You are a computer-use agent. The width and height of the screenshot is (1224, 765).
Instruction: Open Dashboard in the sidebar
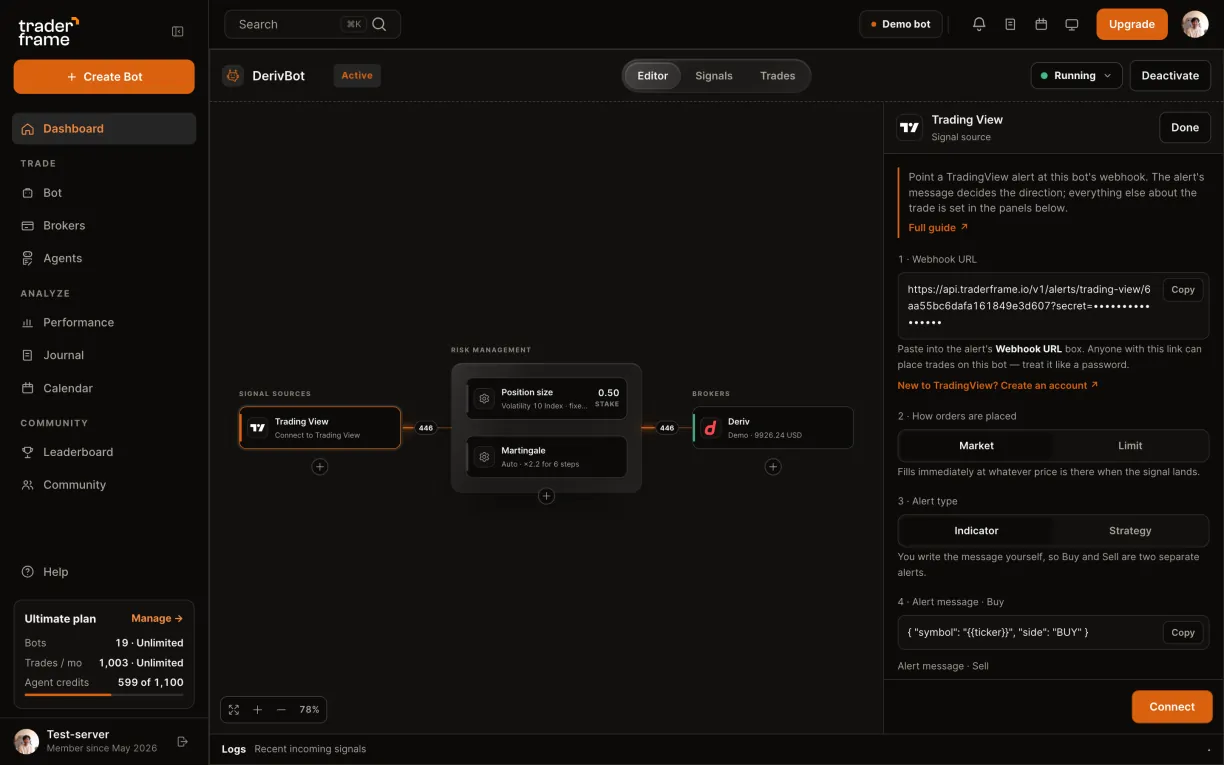tap(104, 128)
